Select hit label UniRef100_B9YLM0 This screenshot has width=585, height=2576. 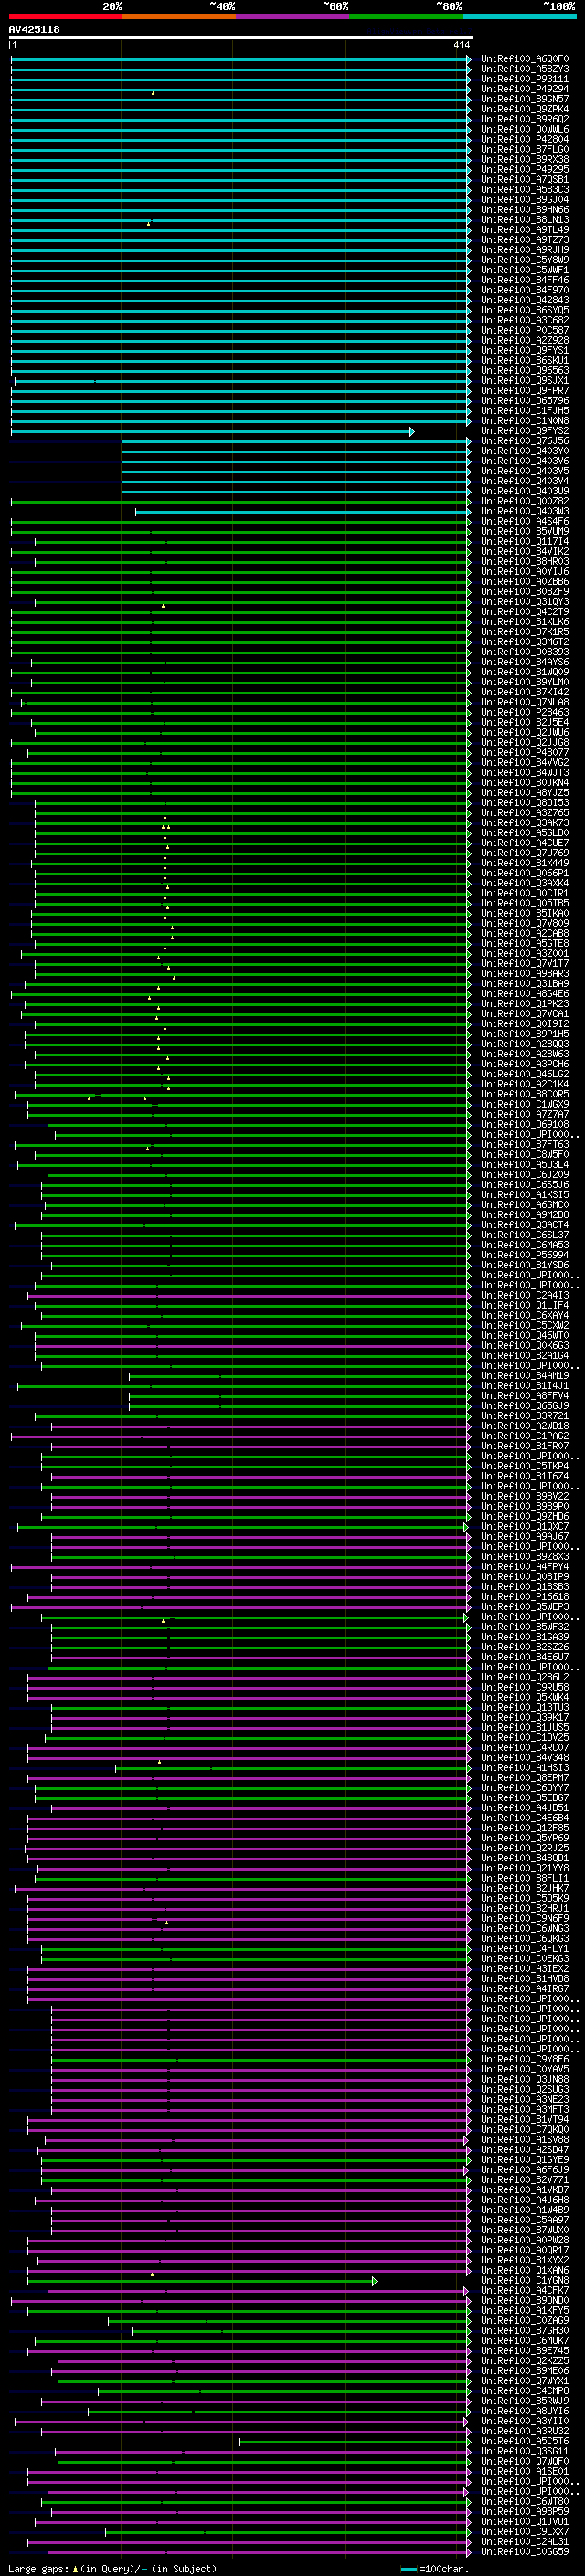click(524, 682)
